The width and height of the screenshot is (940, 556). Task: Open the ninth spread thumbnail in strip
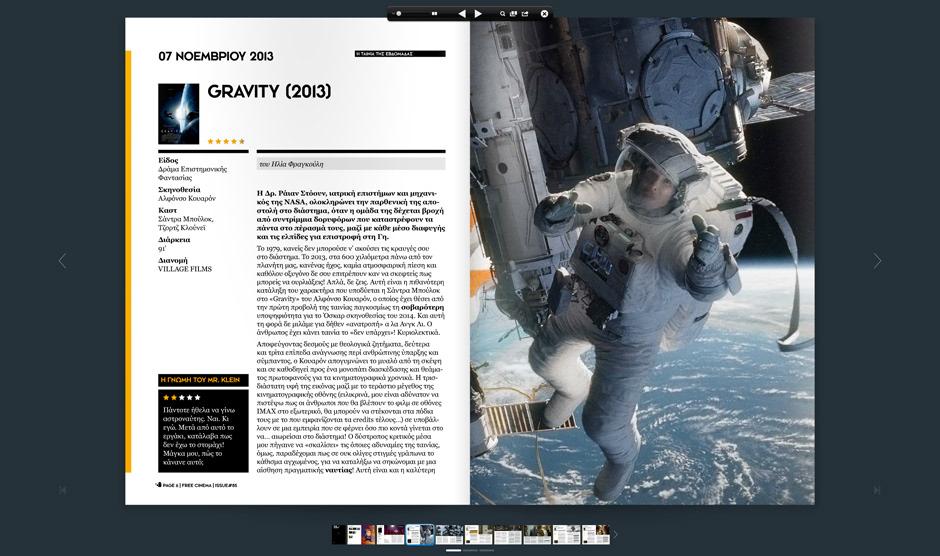click(567, 534)
